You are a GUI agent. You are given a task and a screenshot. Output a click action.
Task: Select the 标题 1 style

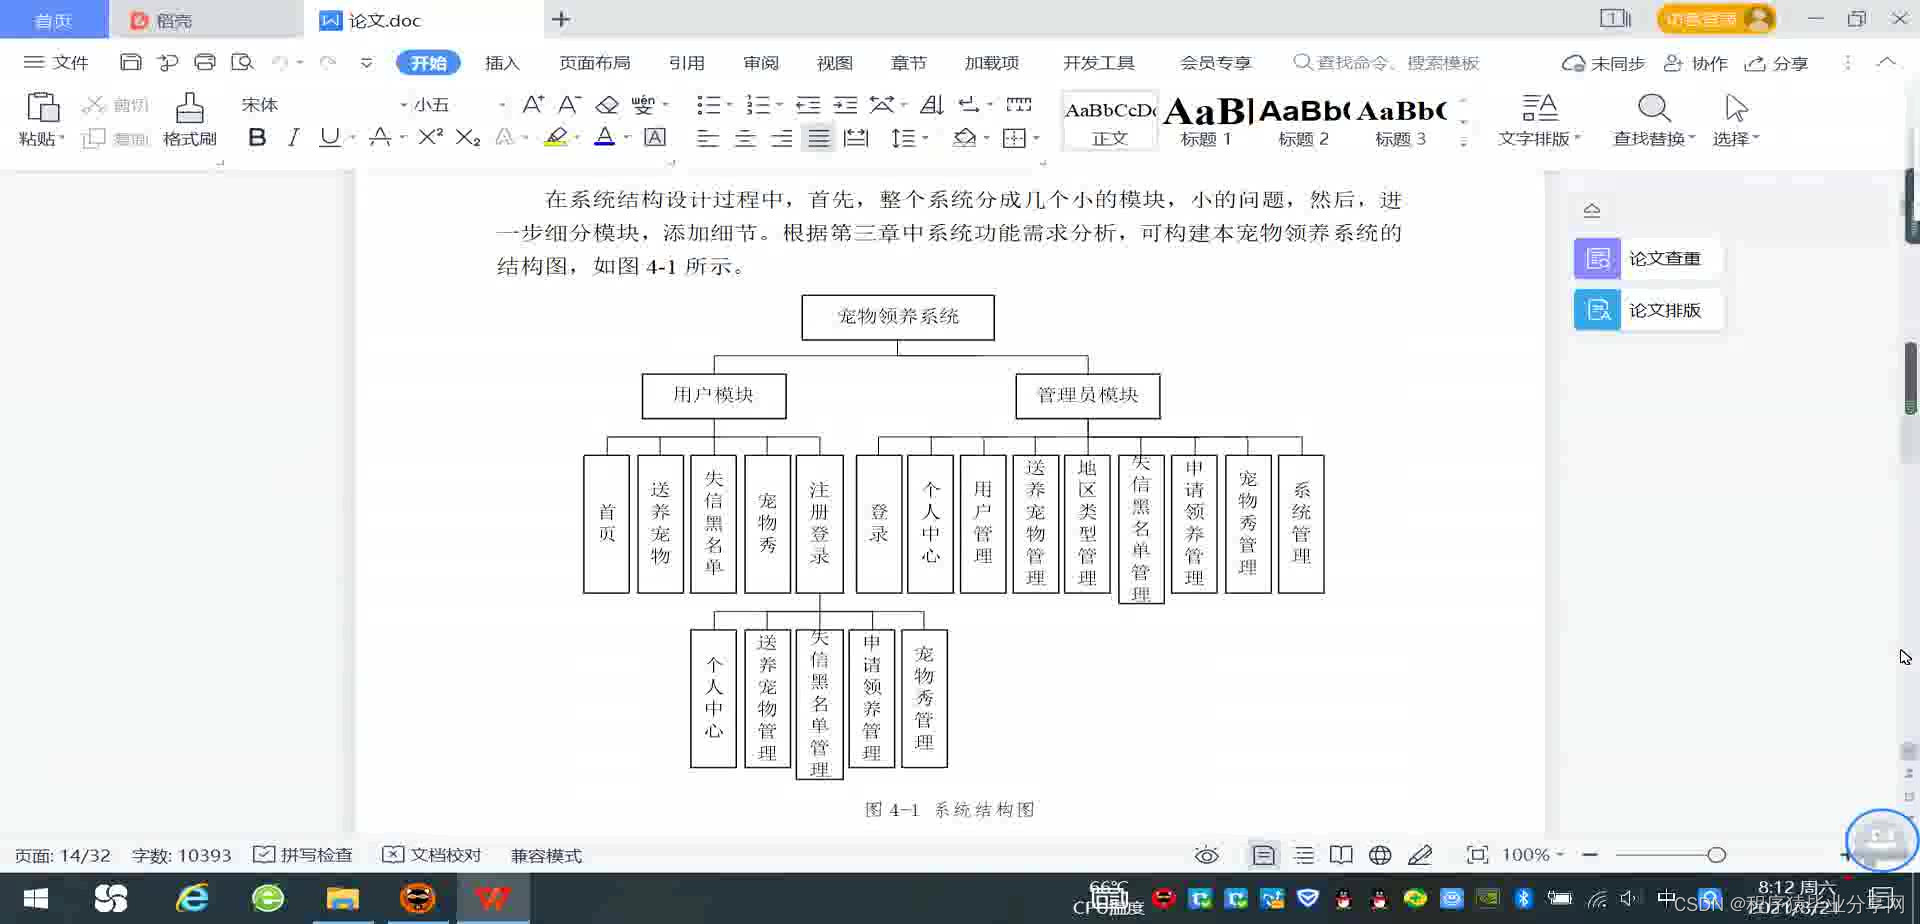tap(1207, 122)
